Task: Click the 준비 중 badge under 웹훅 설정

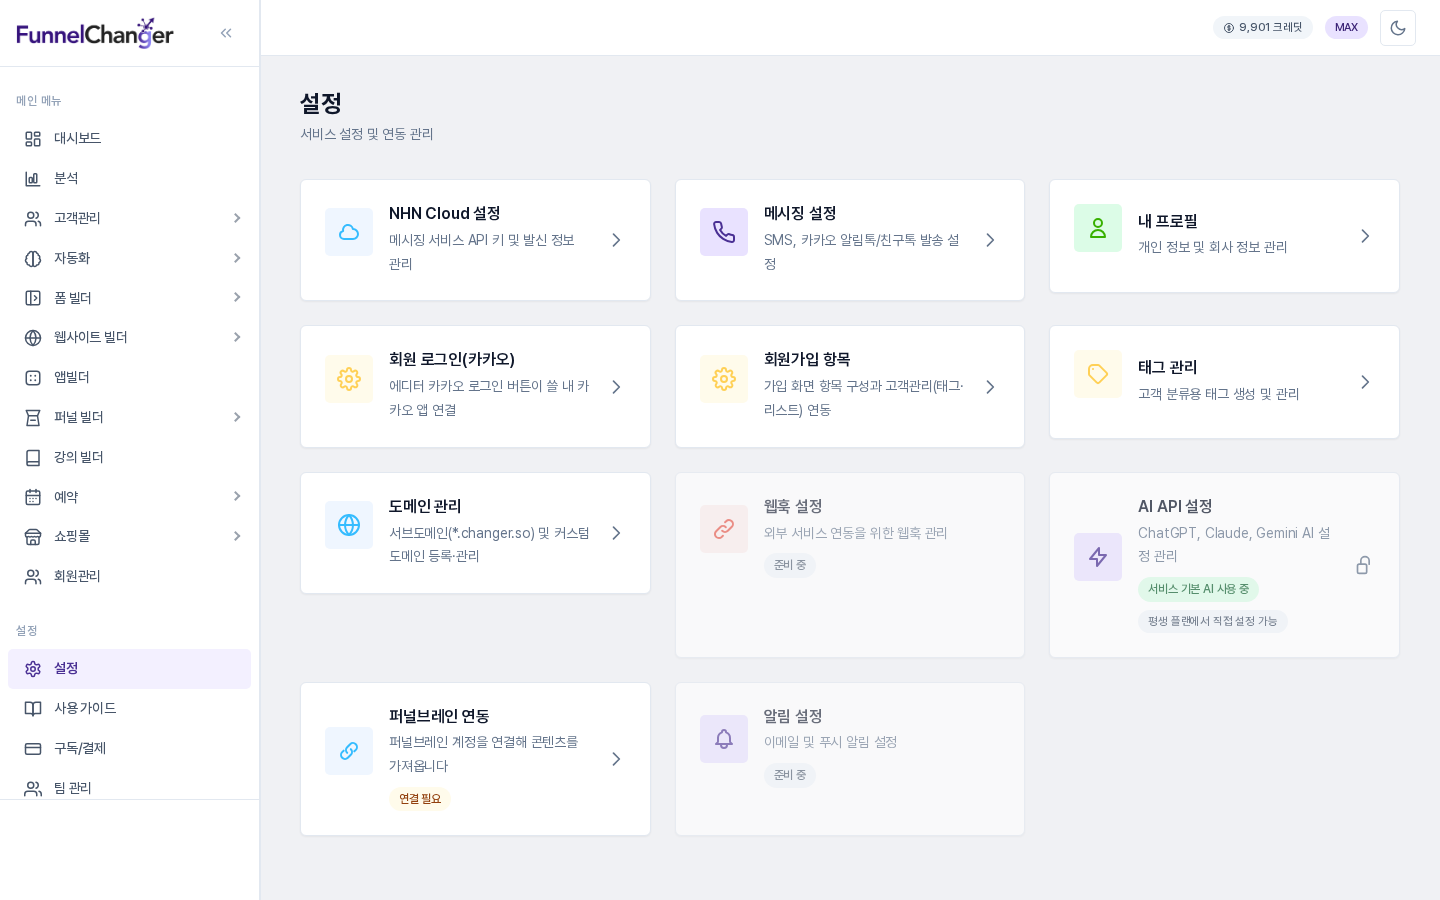Action: (790, 565)
